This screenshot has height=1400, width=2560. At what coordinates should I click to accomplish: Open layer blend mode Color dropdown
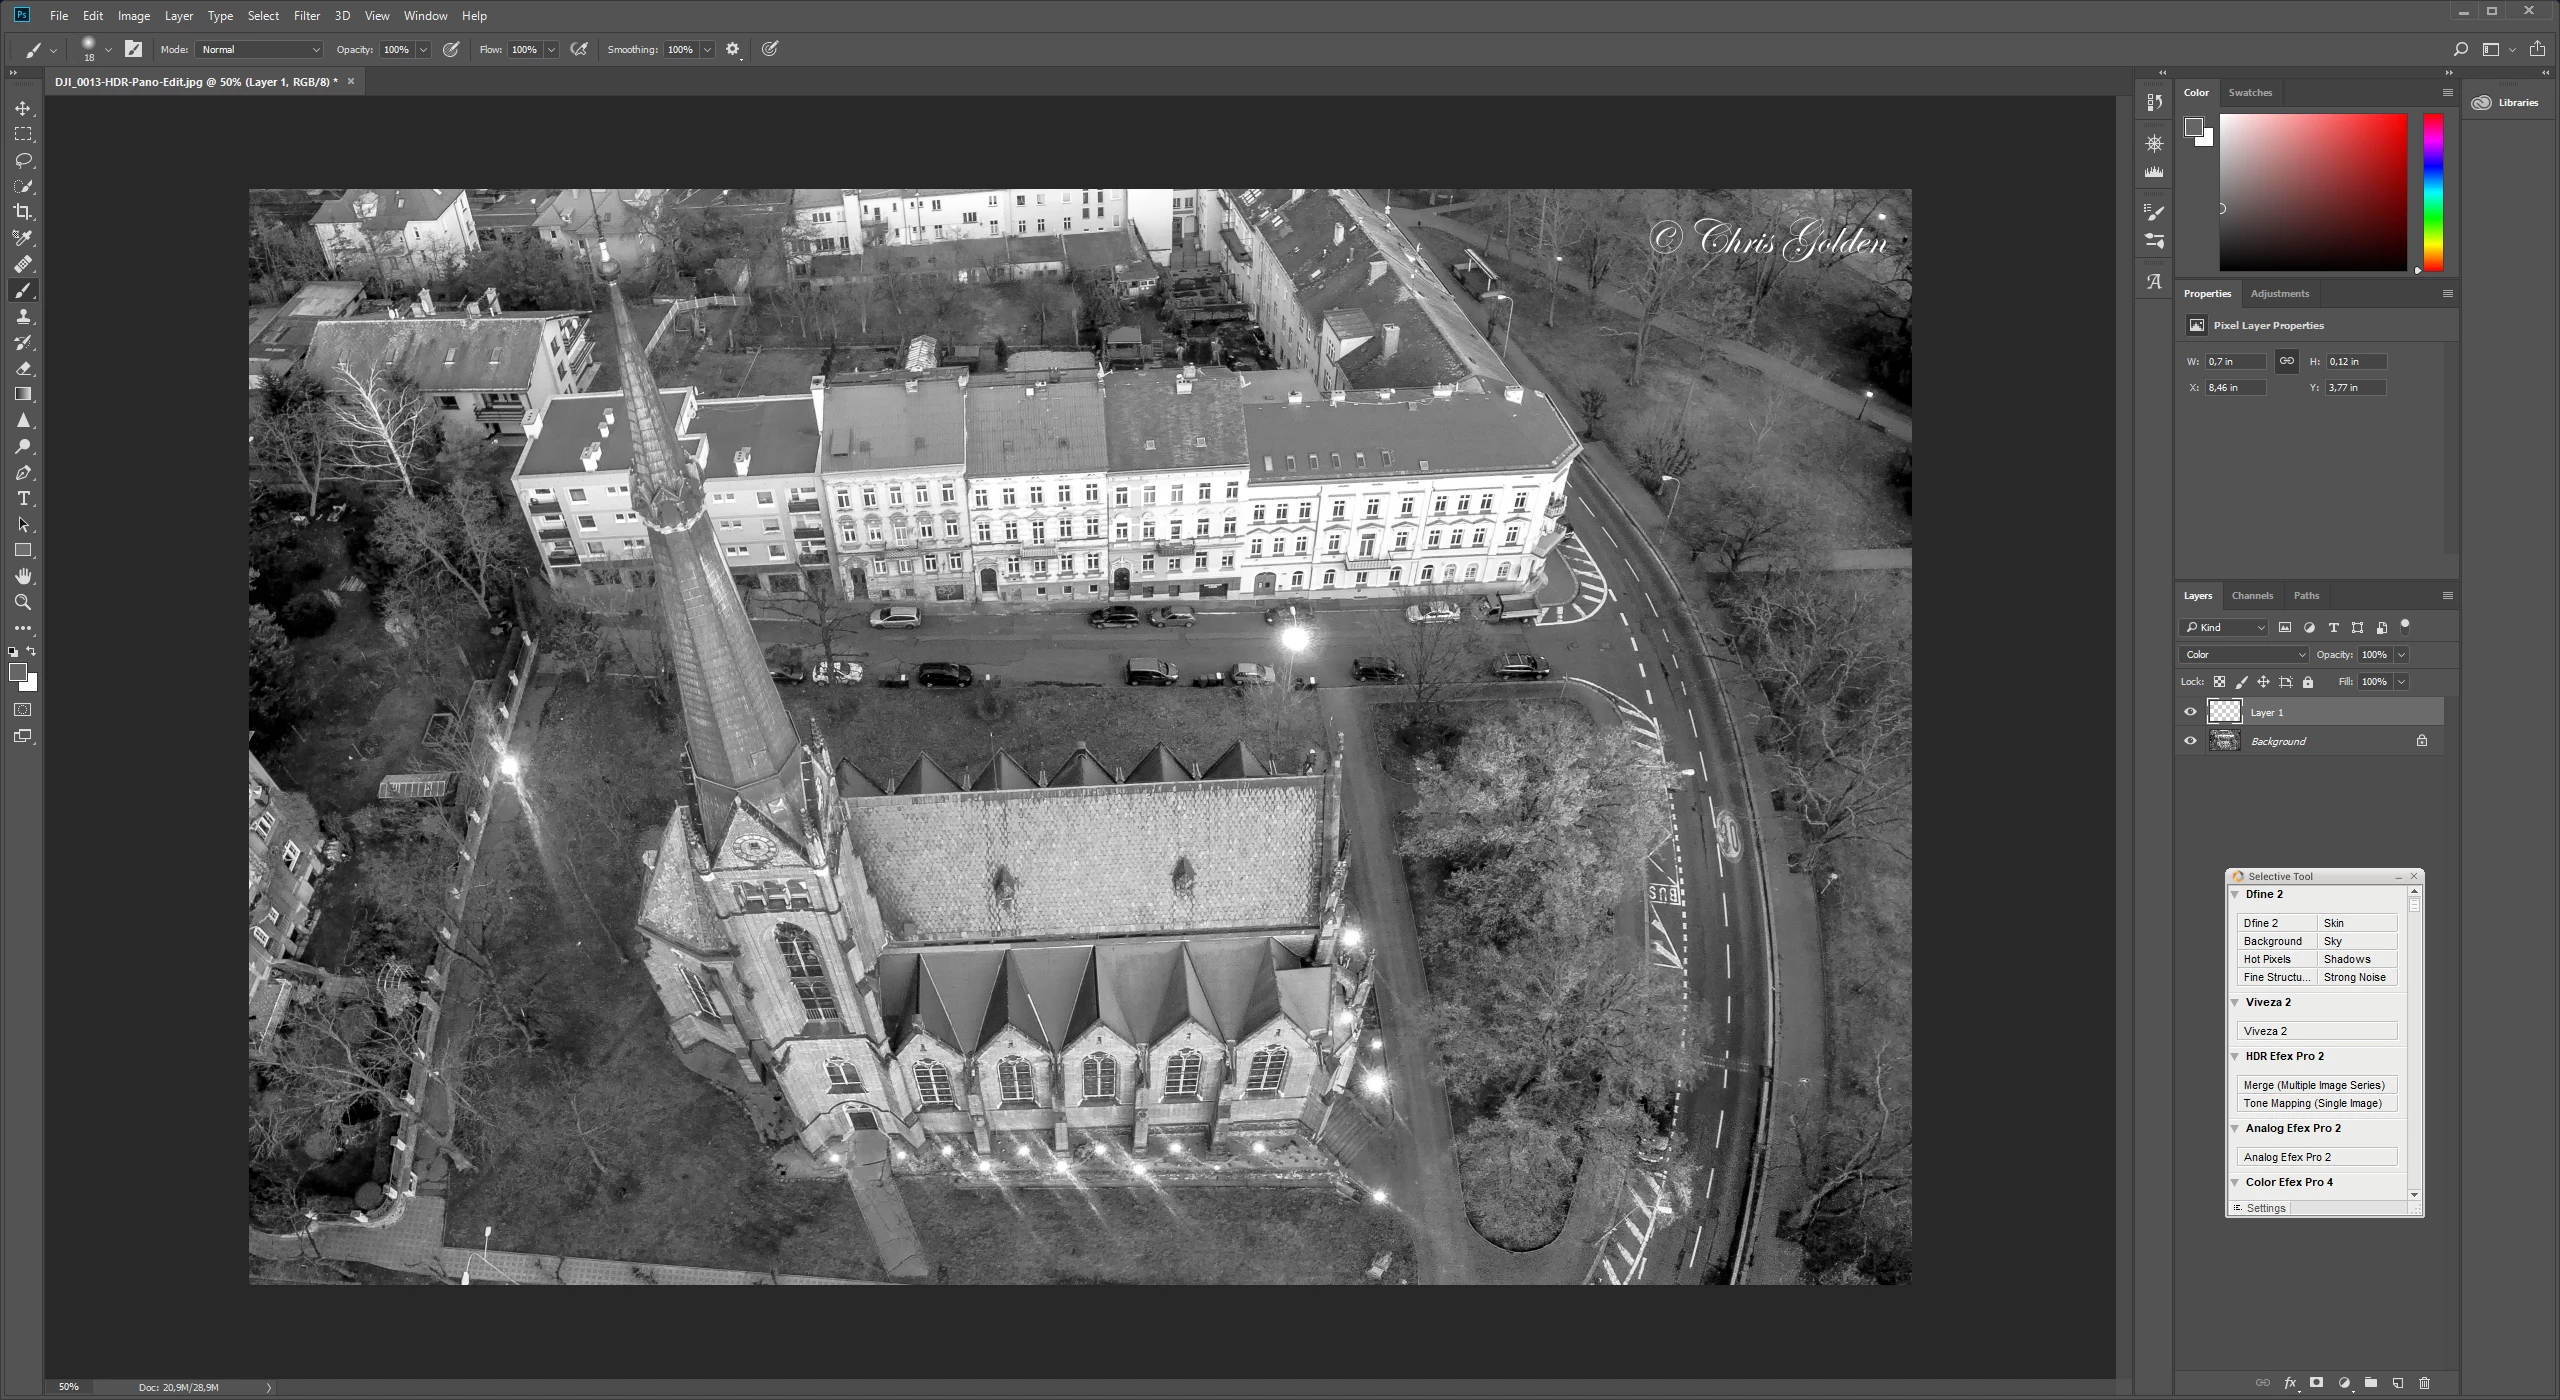click(x=2243, y=655)
